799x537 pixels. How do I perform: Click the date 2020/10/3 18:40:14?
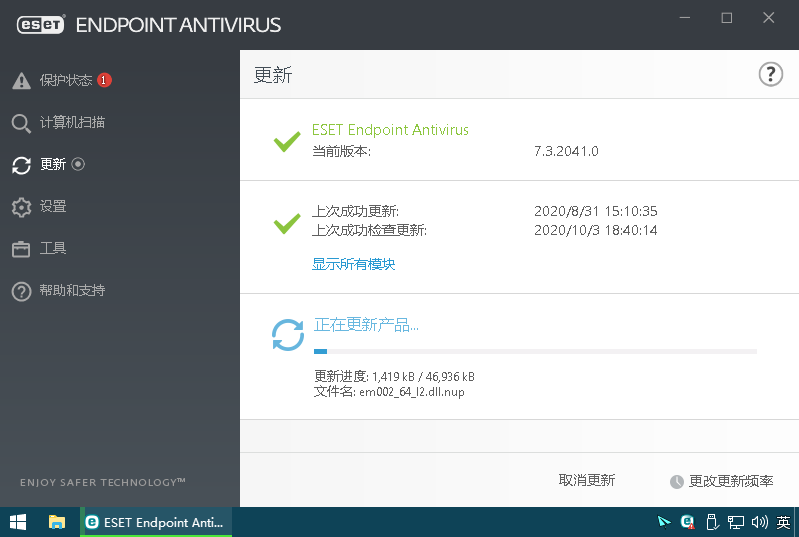point(596,230)
